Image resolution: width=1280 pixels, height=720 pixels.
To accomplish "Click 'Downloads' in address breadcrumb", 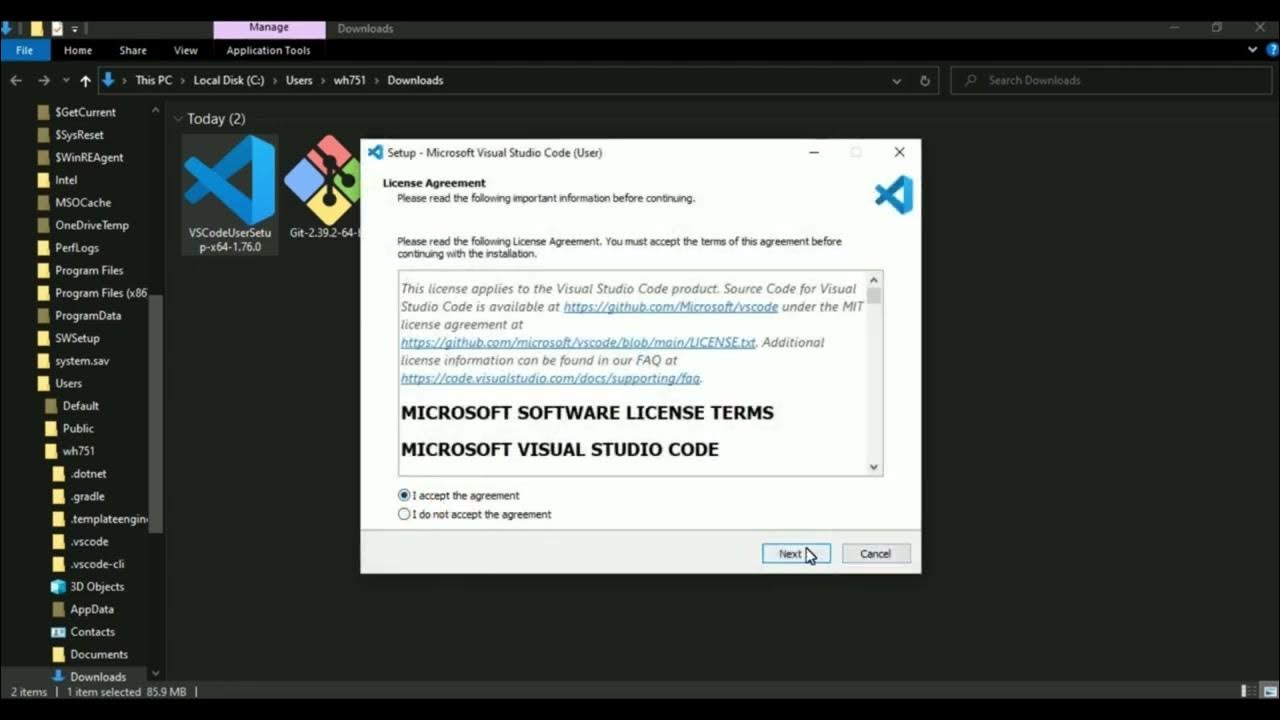I will [415, 80].
